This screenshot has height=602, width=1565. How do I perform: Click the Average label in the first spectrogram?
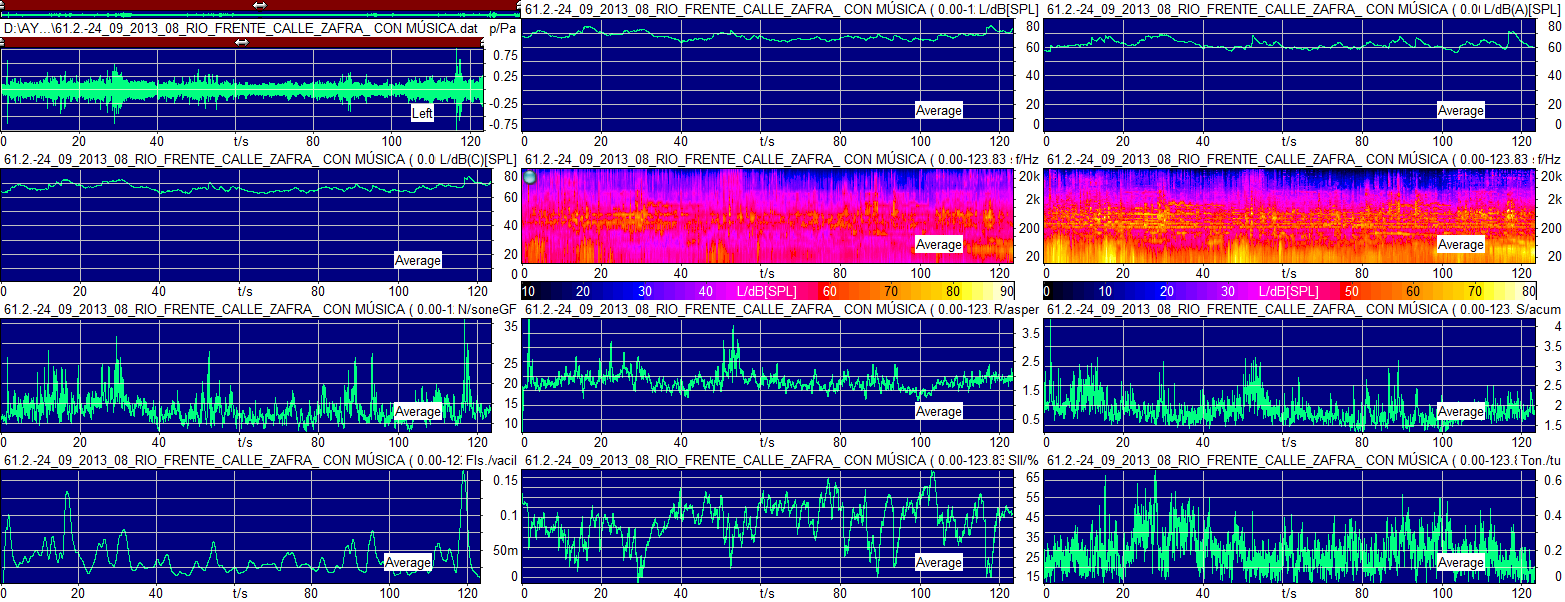click(938, 245)
